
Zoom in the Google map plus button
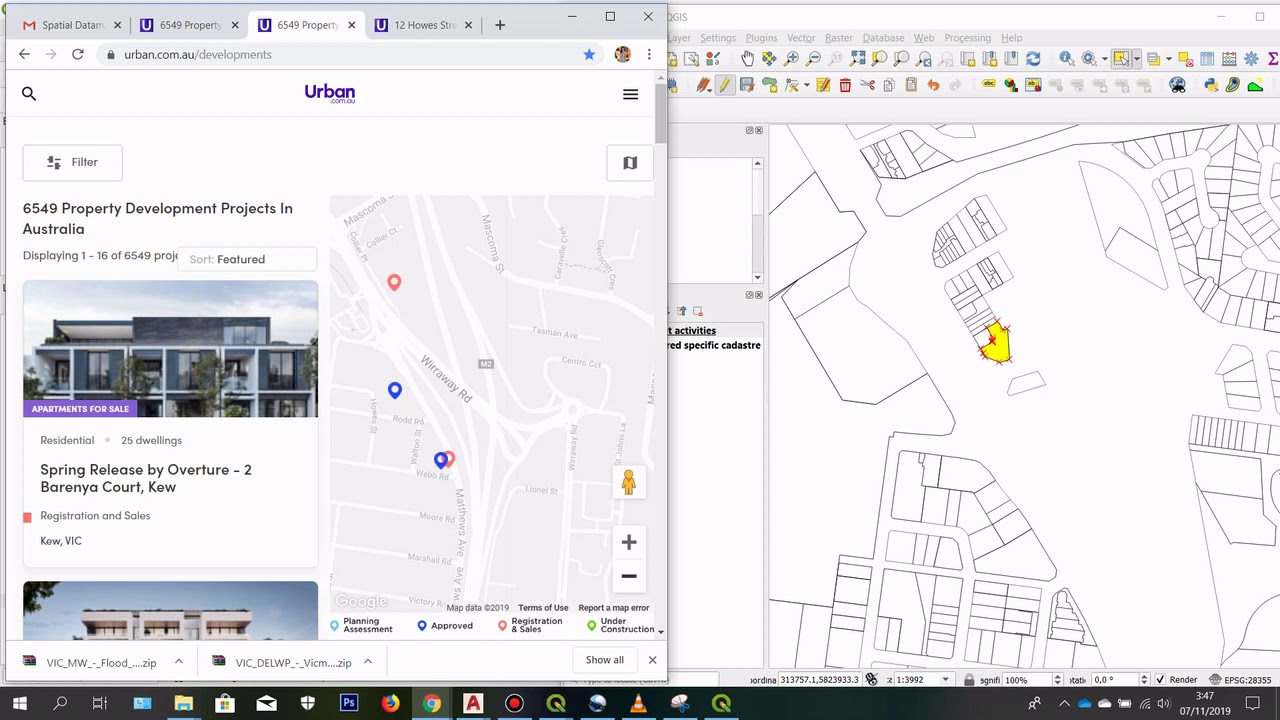click(x=629, y=542)
